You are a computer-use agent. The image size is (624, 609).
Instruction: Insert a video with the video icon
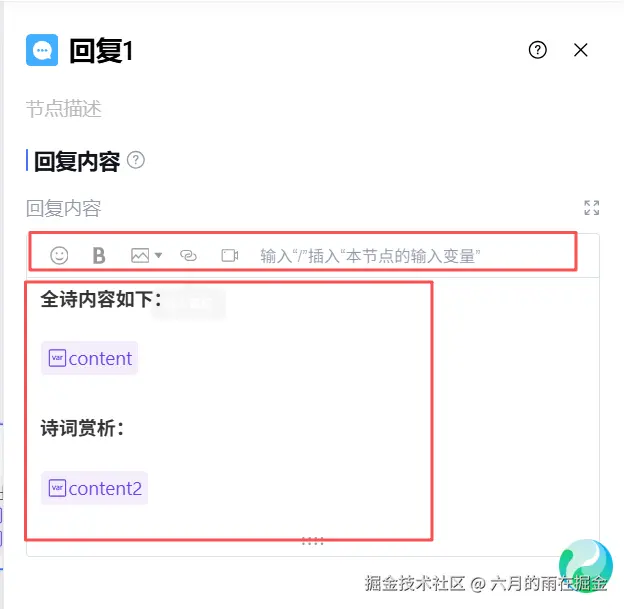click(230, 255)
